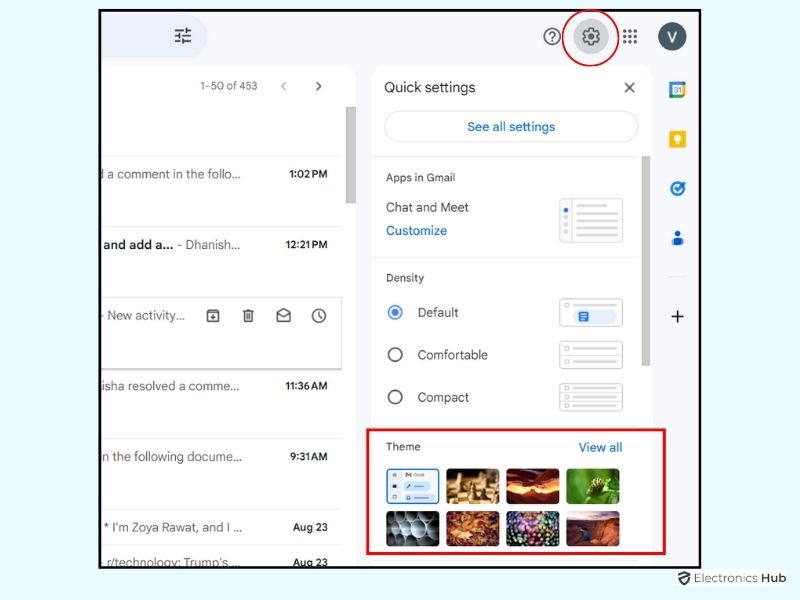Select the Comfortable density option
This screenshot has height=600, width=800.
click(395, 355)
